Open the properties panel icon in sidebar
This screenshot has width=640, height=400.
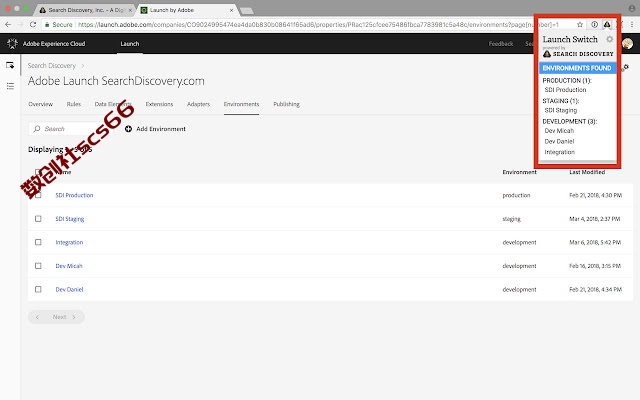pos(10,65)
